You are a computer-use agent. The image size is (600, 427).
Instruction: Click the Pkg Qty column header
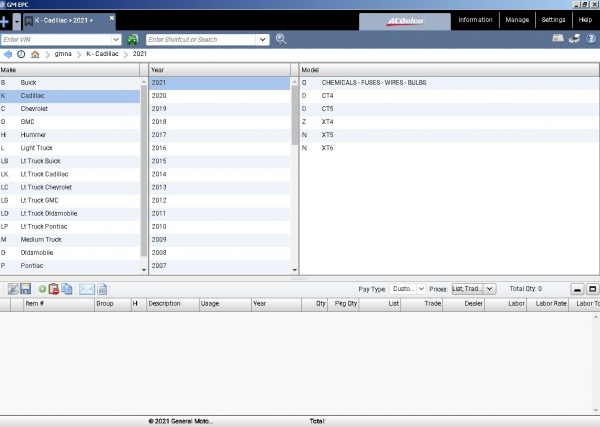[343, 304]
